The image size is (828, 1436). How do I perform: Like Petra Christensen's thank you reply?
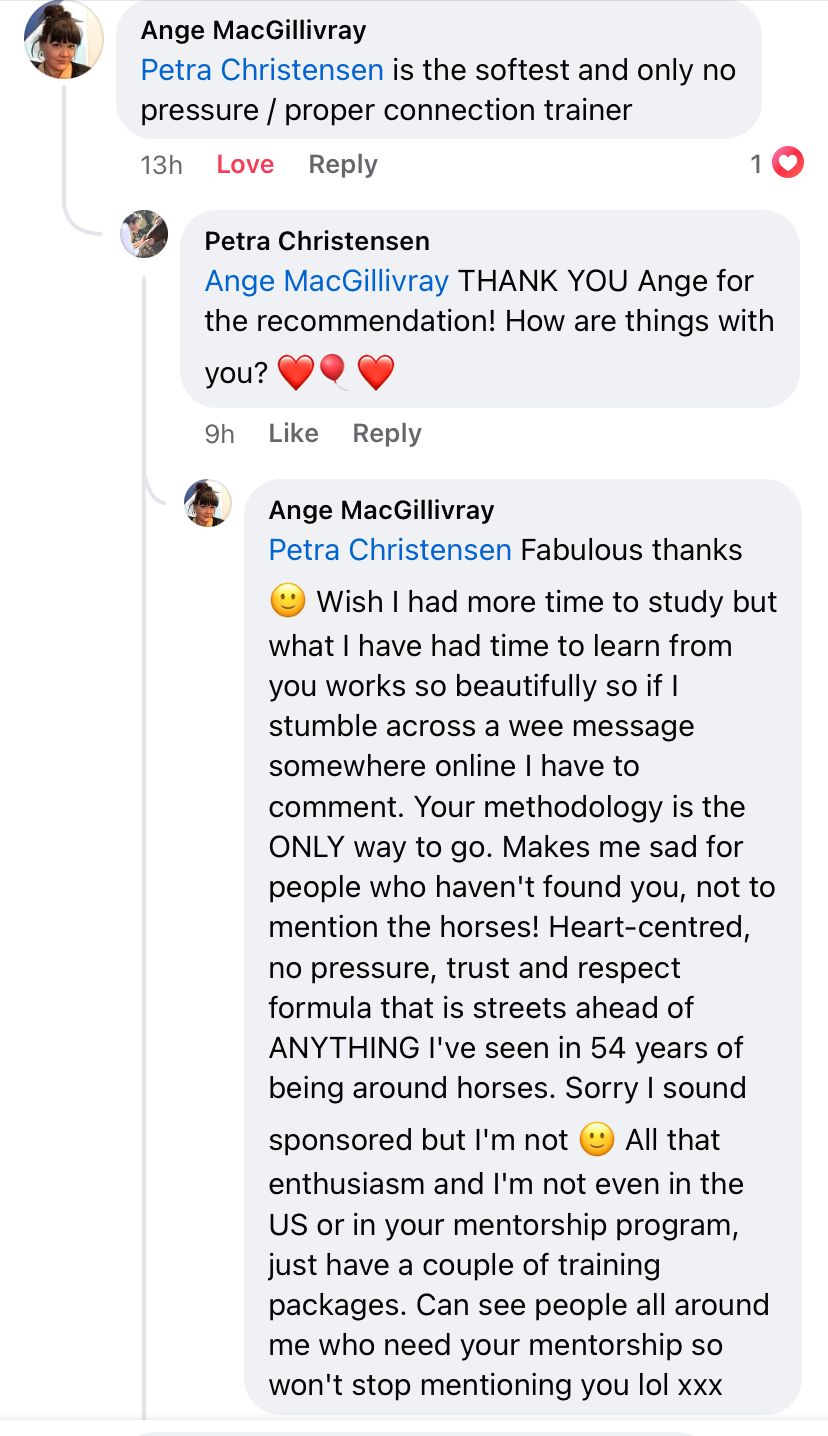coord(293,433)
